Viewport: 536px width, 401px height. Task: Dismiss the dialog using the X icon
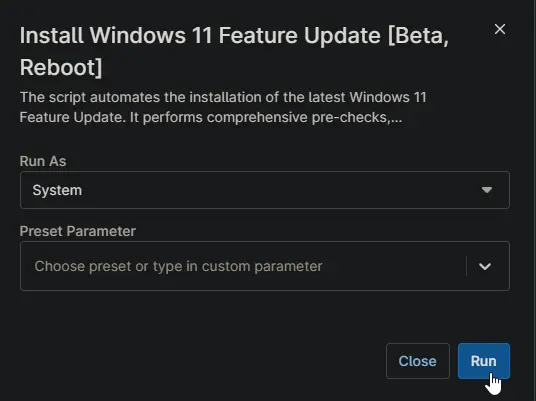pyautogui.click(x=500, y=29)
